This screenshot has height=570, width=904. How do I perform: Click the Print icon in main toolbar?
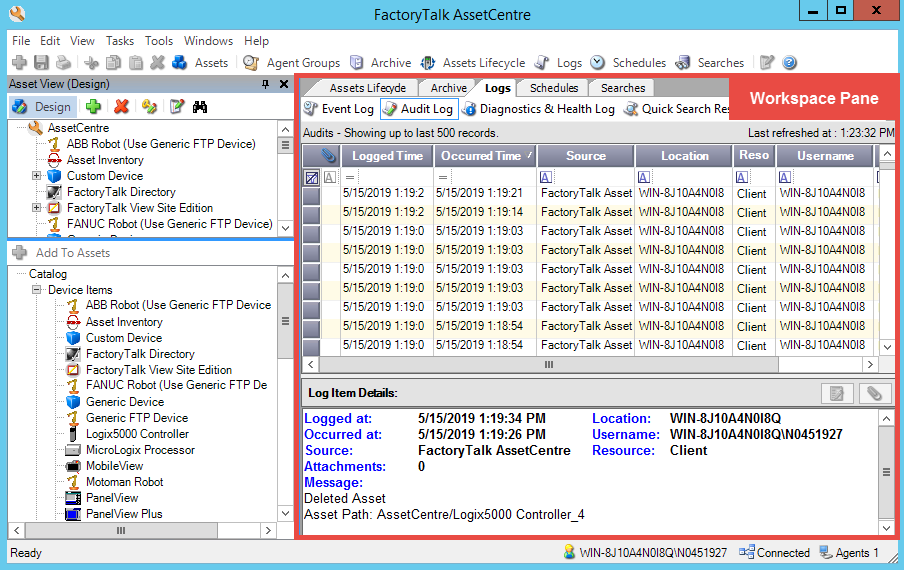click(x=63, y=62)
